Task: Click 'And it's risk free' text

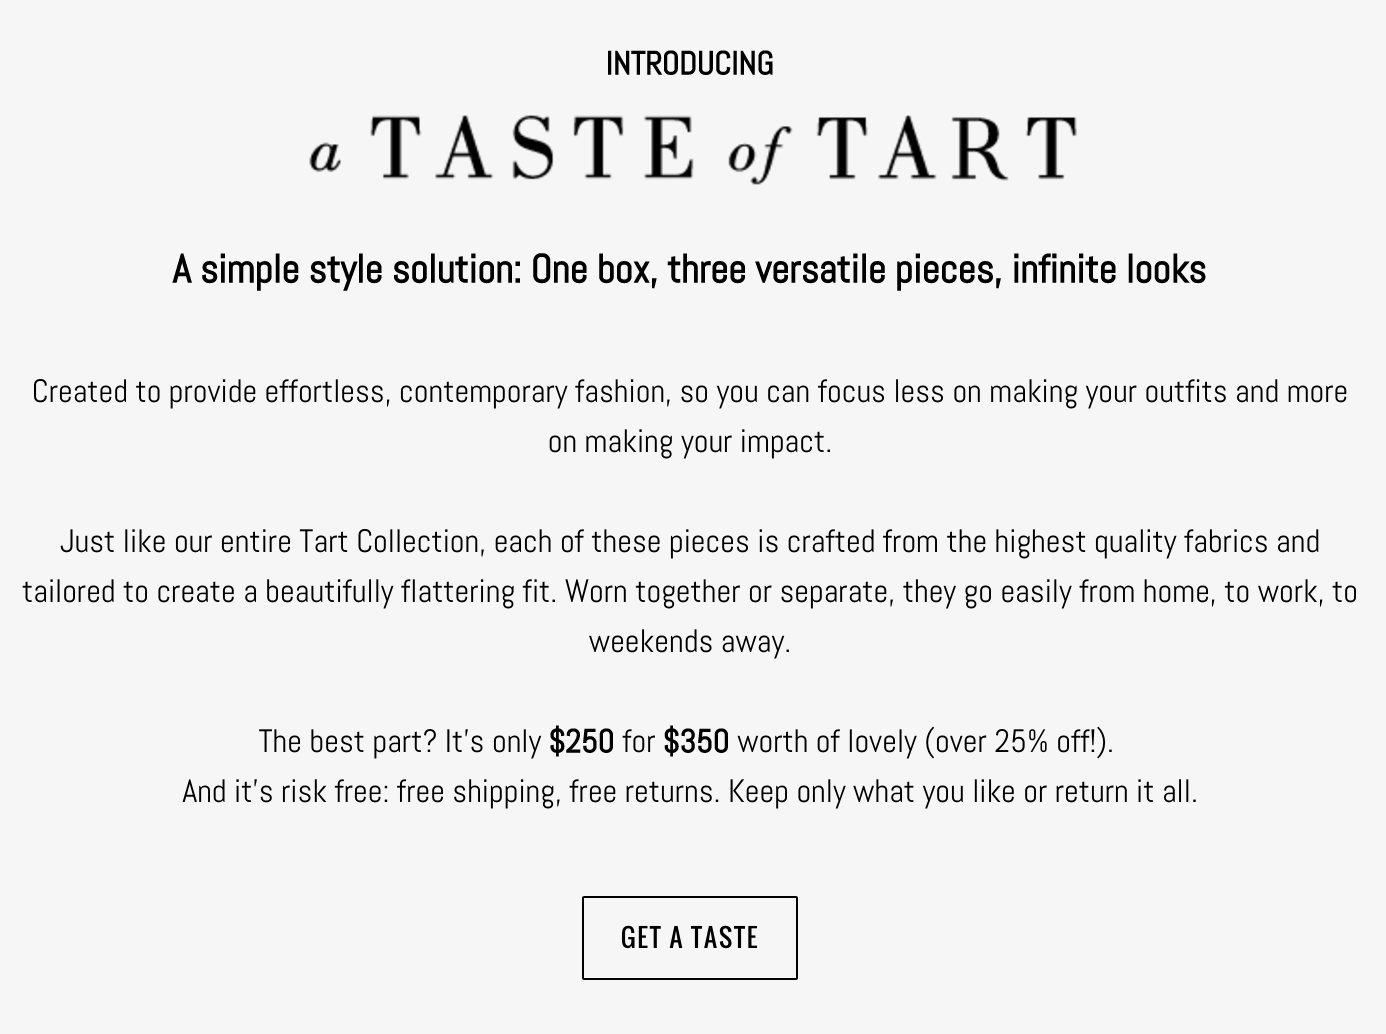Action: pos(285,791)
